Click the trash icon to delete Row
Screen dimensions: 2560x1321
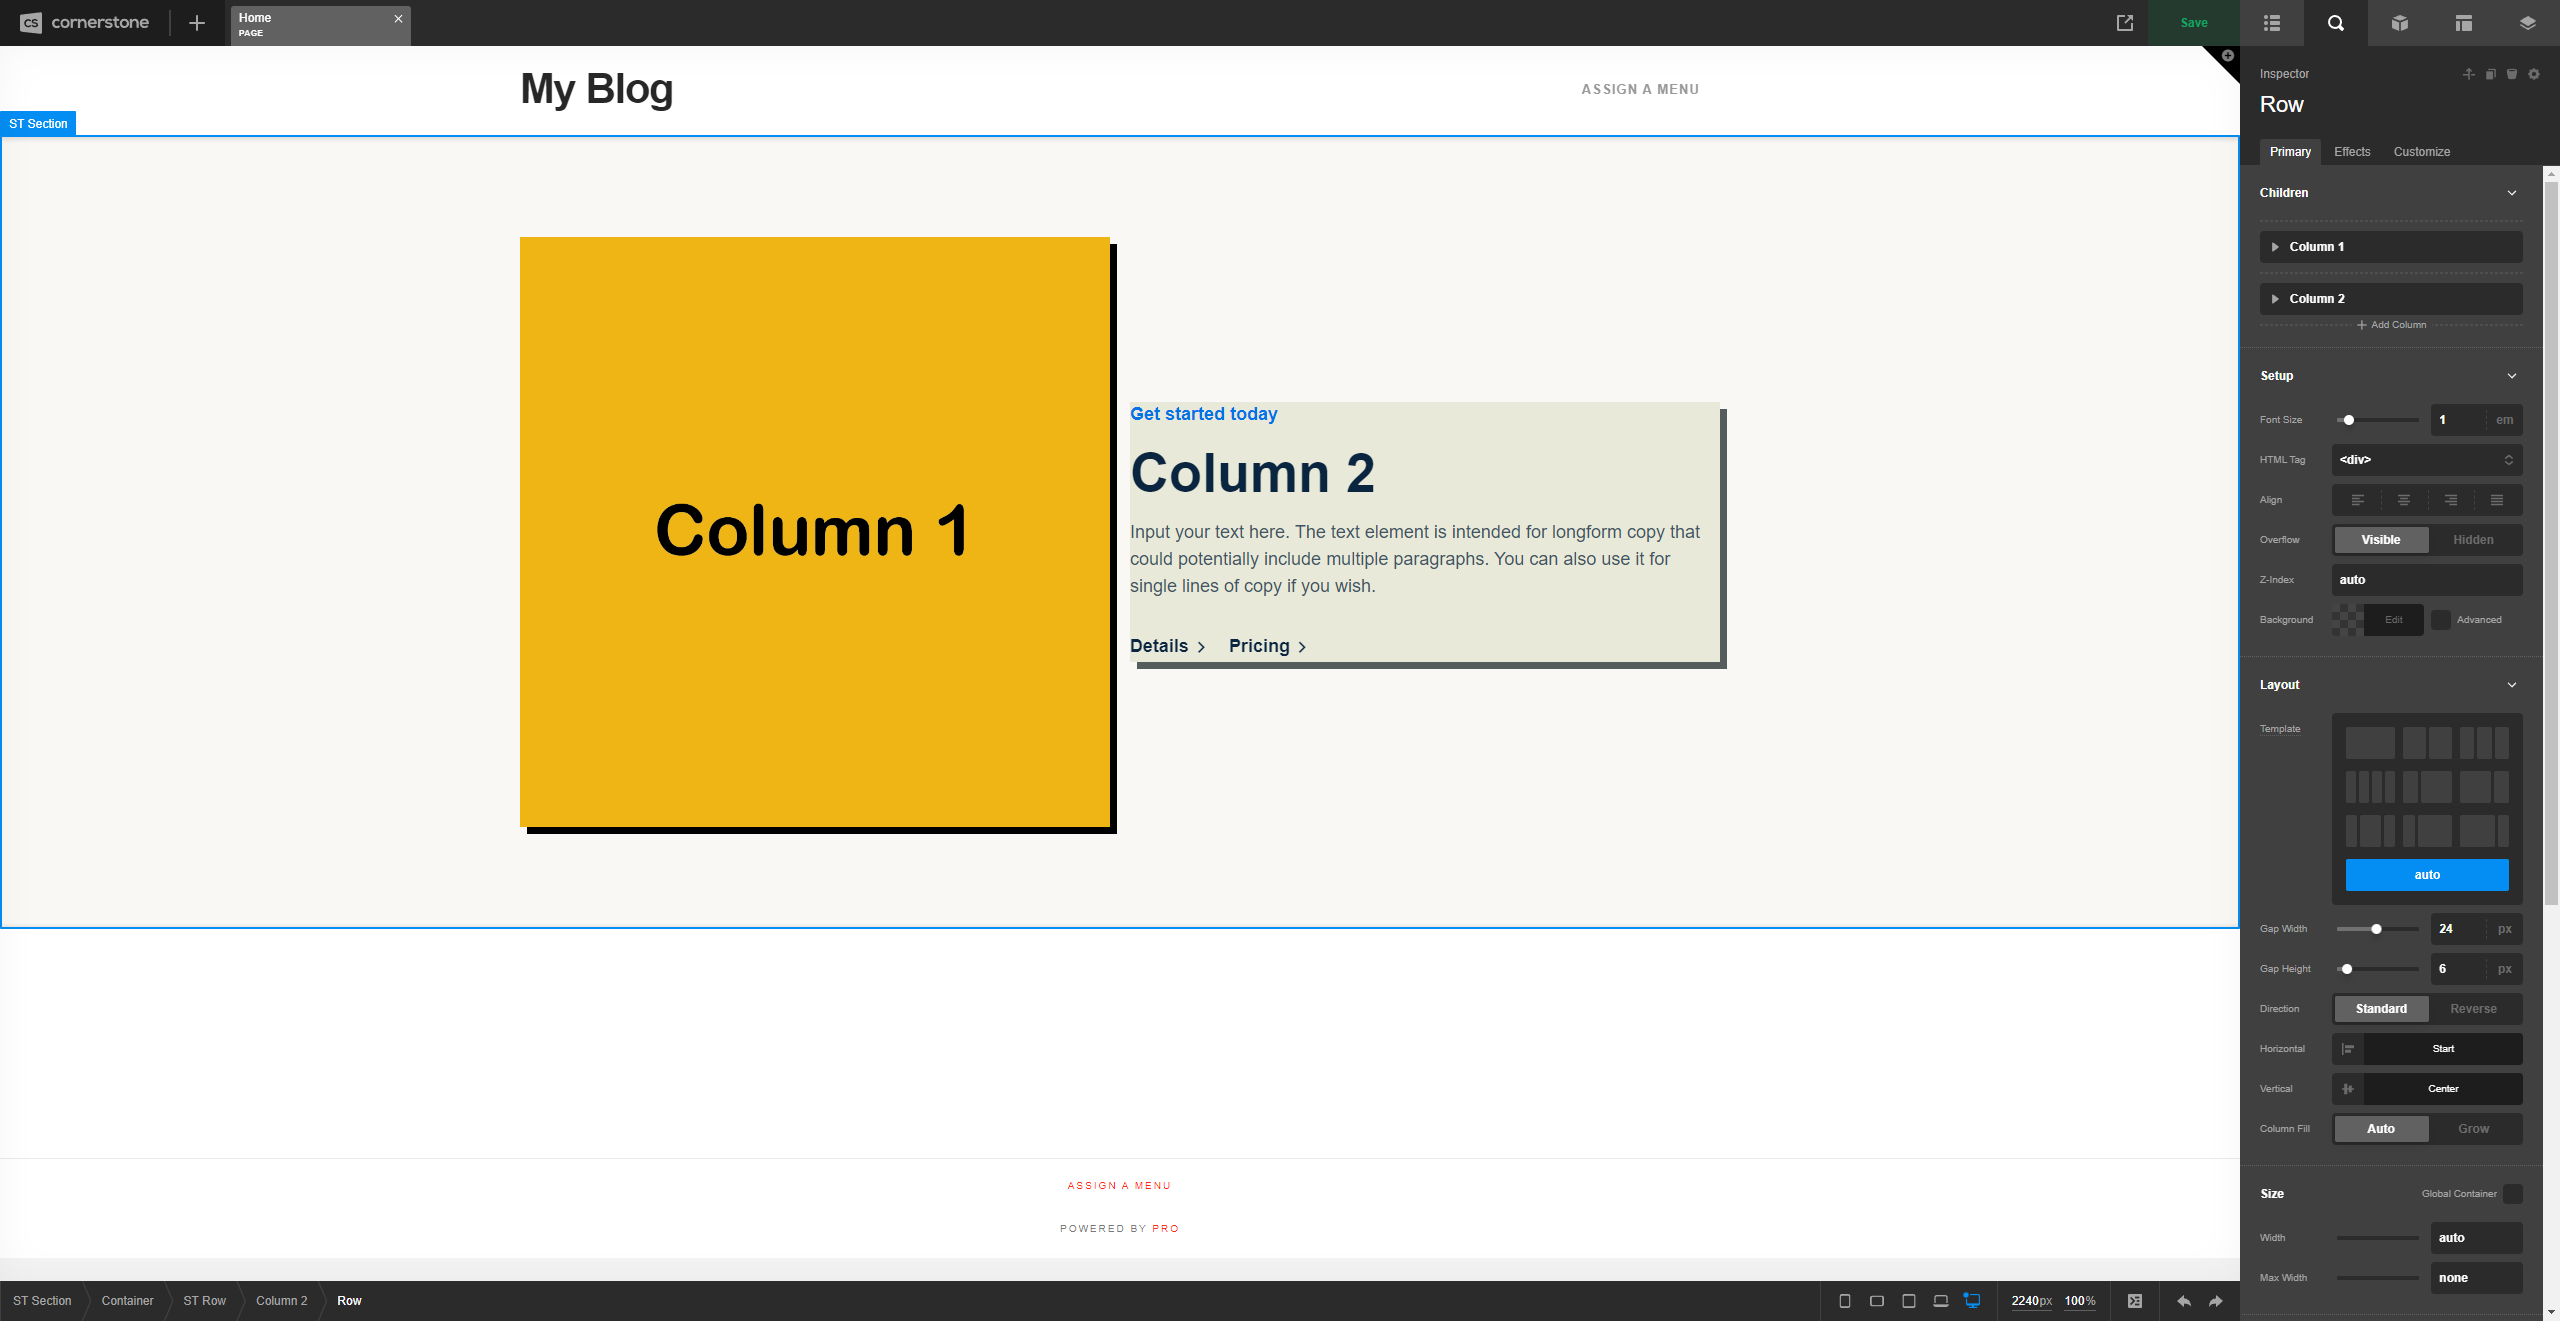(x=2512, y=74)
